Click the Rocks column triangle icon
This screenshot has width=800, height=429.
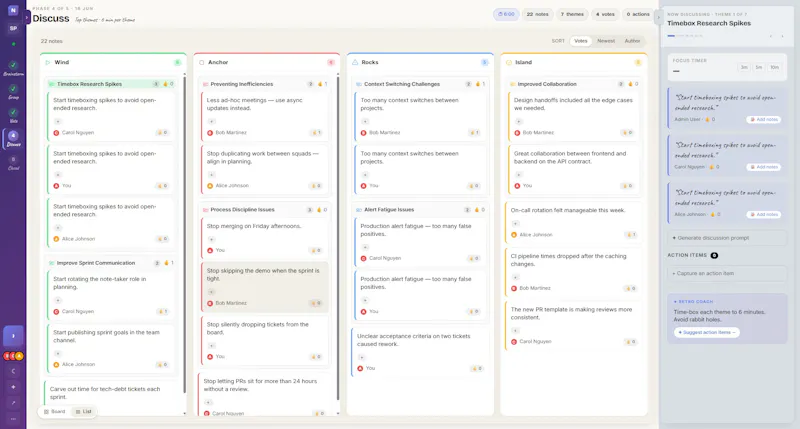(355, 62)
